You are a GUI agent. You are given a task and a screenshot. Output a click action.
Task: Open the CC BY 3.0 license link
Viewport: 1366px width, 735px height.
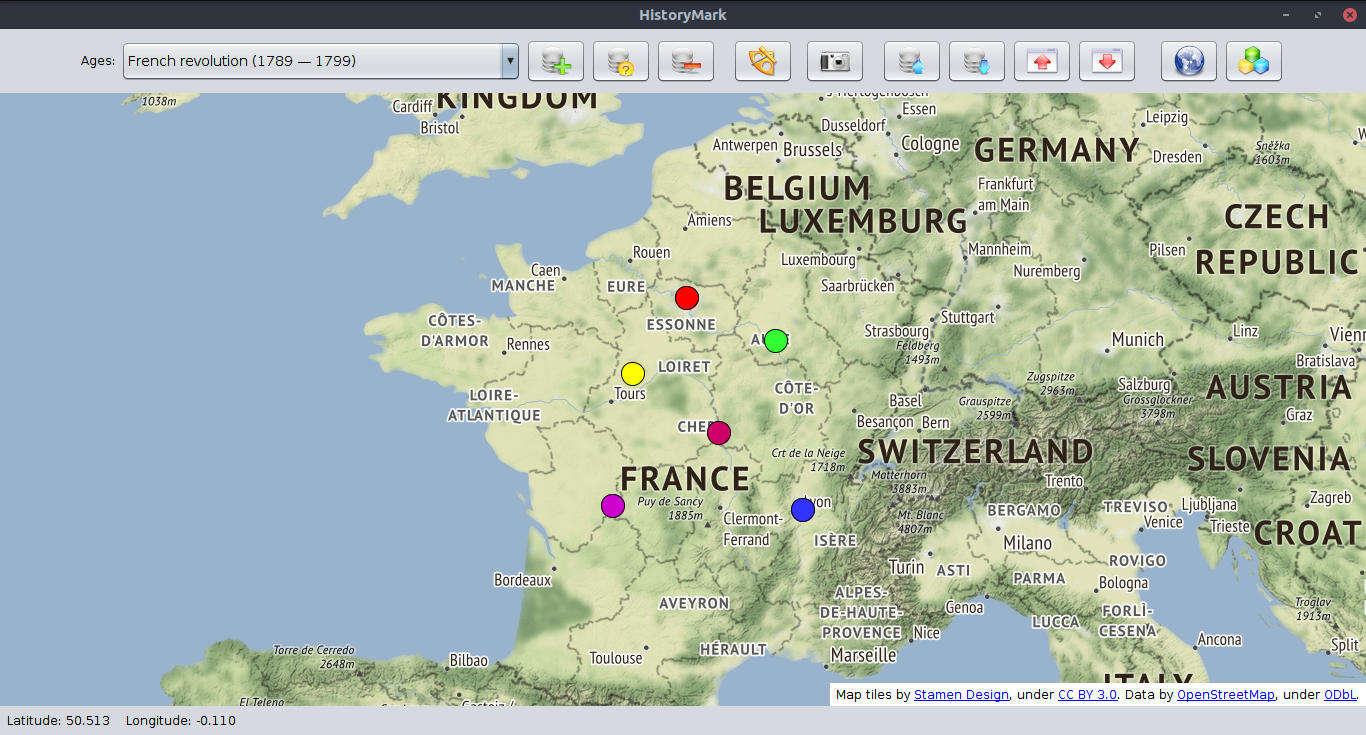click(1087, 694)
